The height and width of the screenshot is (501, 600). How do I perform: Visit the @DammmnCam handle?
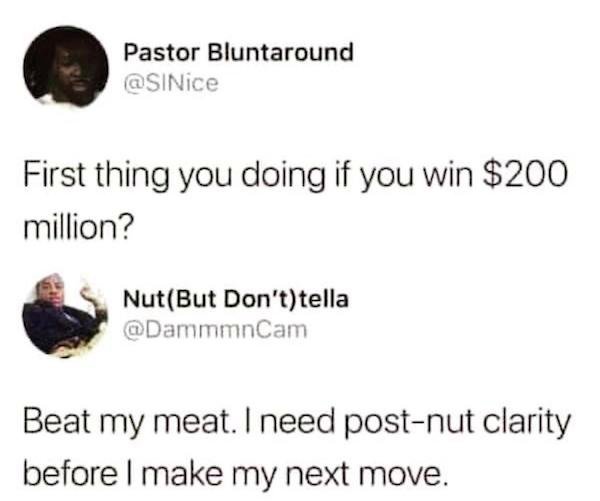point(215,330)
